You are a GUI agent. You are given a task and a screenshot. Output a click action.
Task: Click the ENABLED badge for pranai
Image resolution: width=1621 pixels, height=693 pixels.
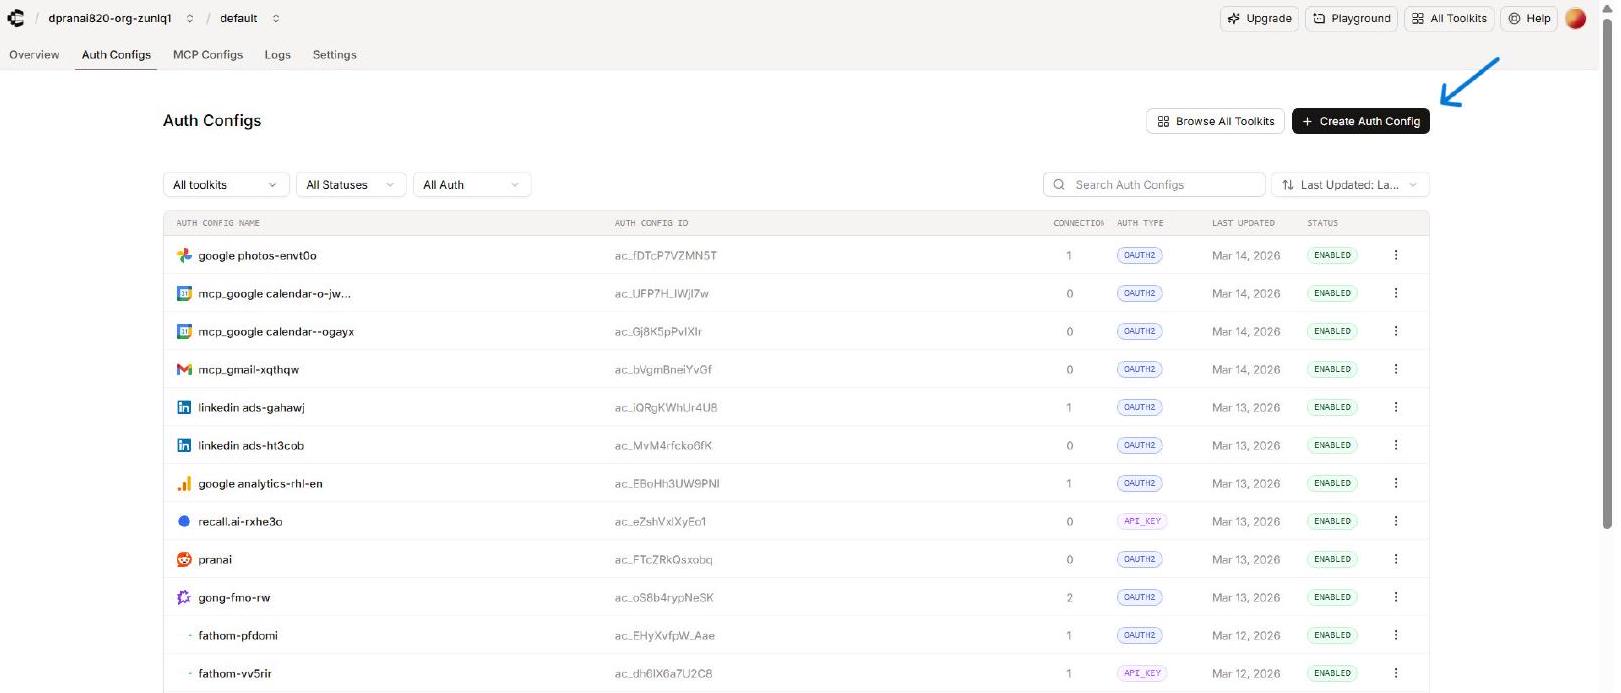point(1332,559)
